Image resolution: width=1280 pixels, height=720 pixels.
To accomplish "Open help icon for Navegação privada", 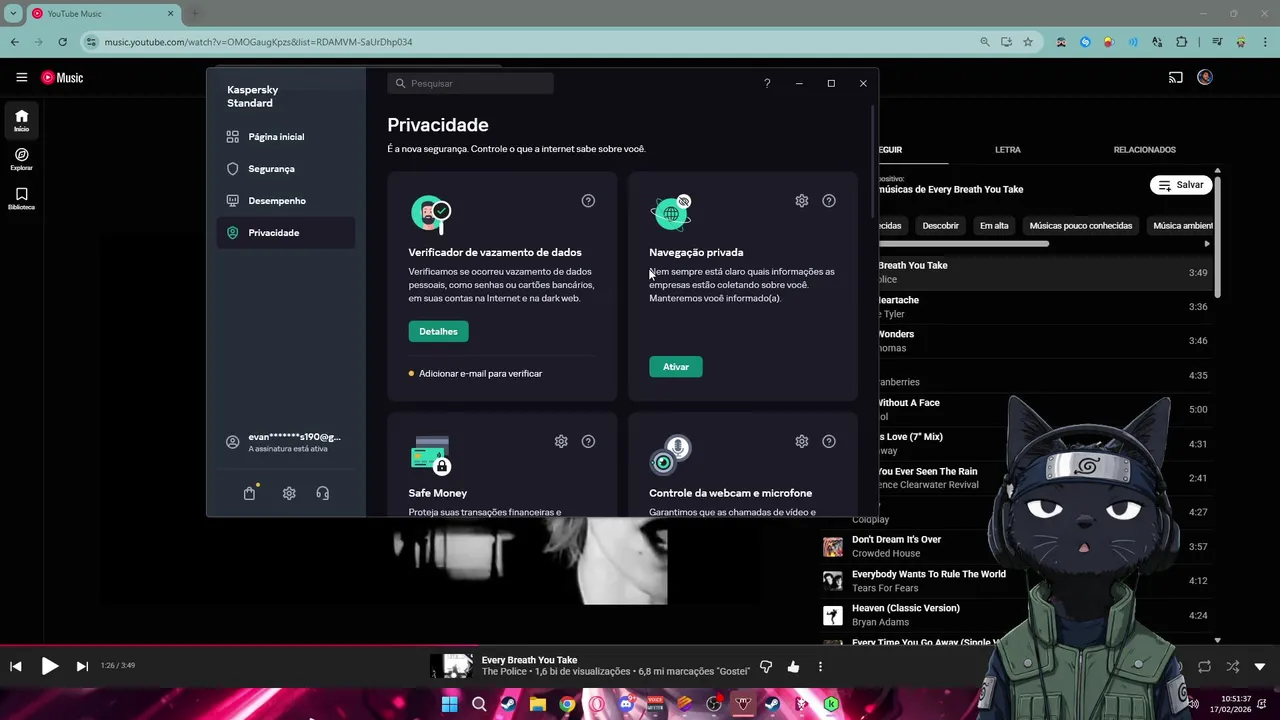I will point(829,201).
